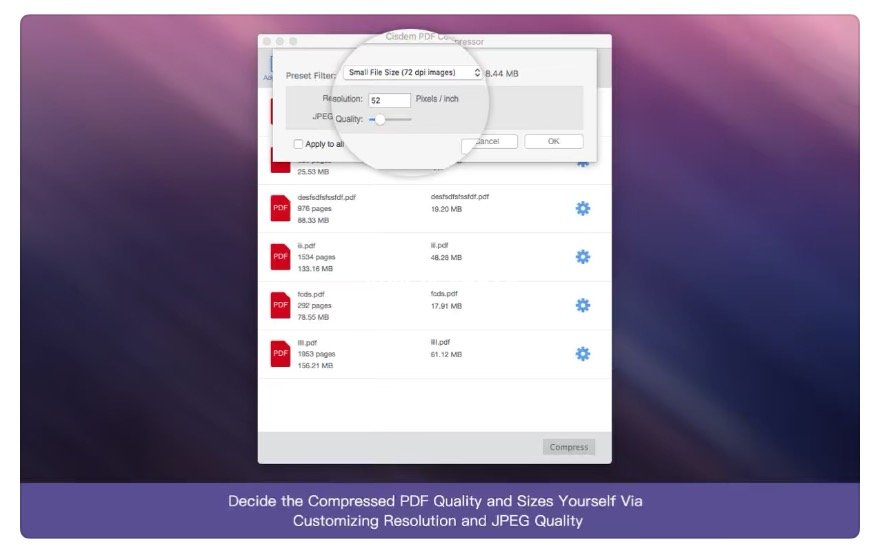
Task: Open the Preset Filter dropdown
Action: pyautogui.click(x=413, y=73)
